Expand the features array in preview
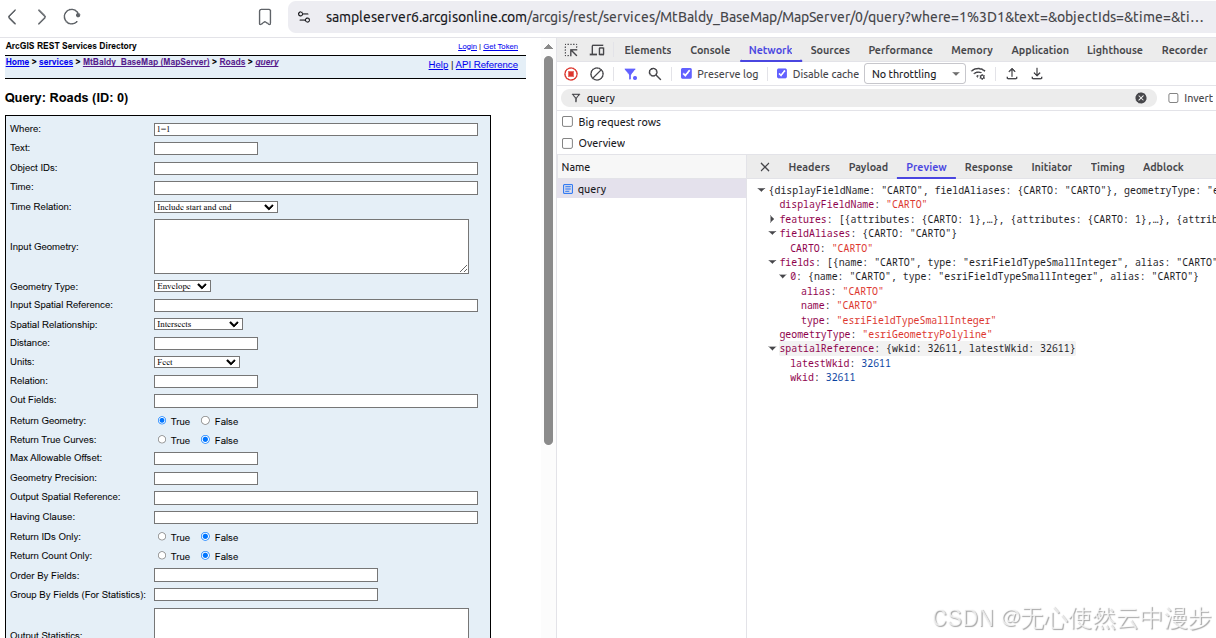Screen dimensions: 1216x638 click(x=772, y=219)
